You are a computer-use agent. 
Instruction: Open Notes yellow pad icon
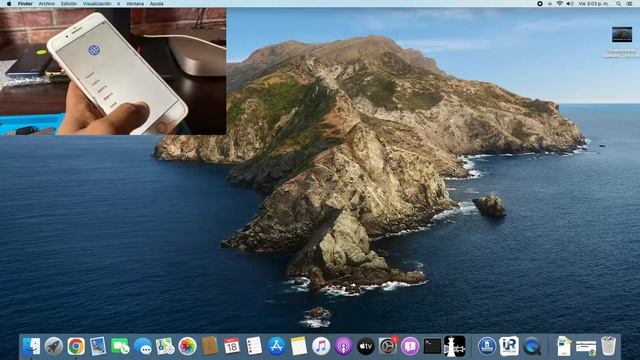[x=299, y=346]
